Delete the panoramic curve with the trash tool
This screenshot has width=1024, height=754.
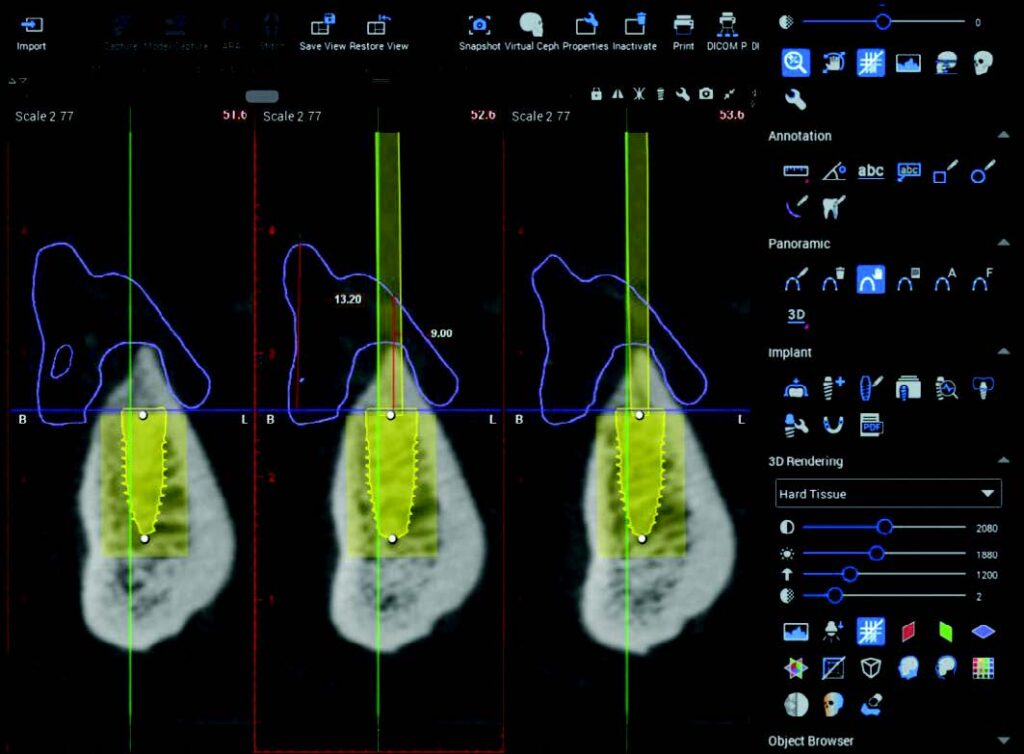coord(832,279)
